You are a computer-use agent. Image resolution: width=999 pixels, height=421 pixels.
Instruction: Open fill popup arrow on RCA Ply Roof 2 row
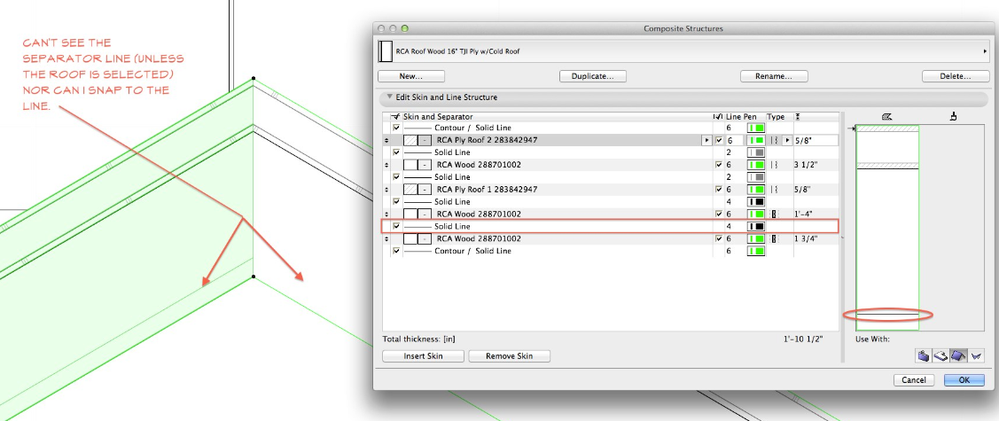tap(707, 140)
